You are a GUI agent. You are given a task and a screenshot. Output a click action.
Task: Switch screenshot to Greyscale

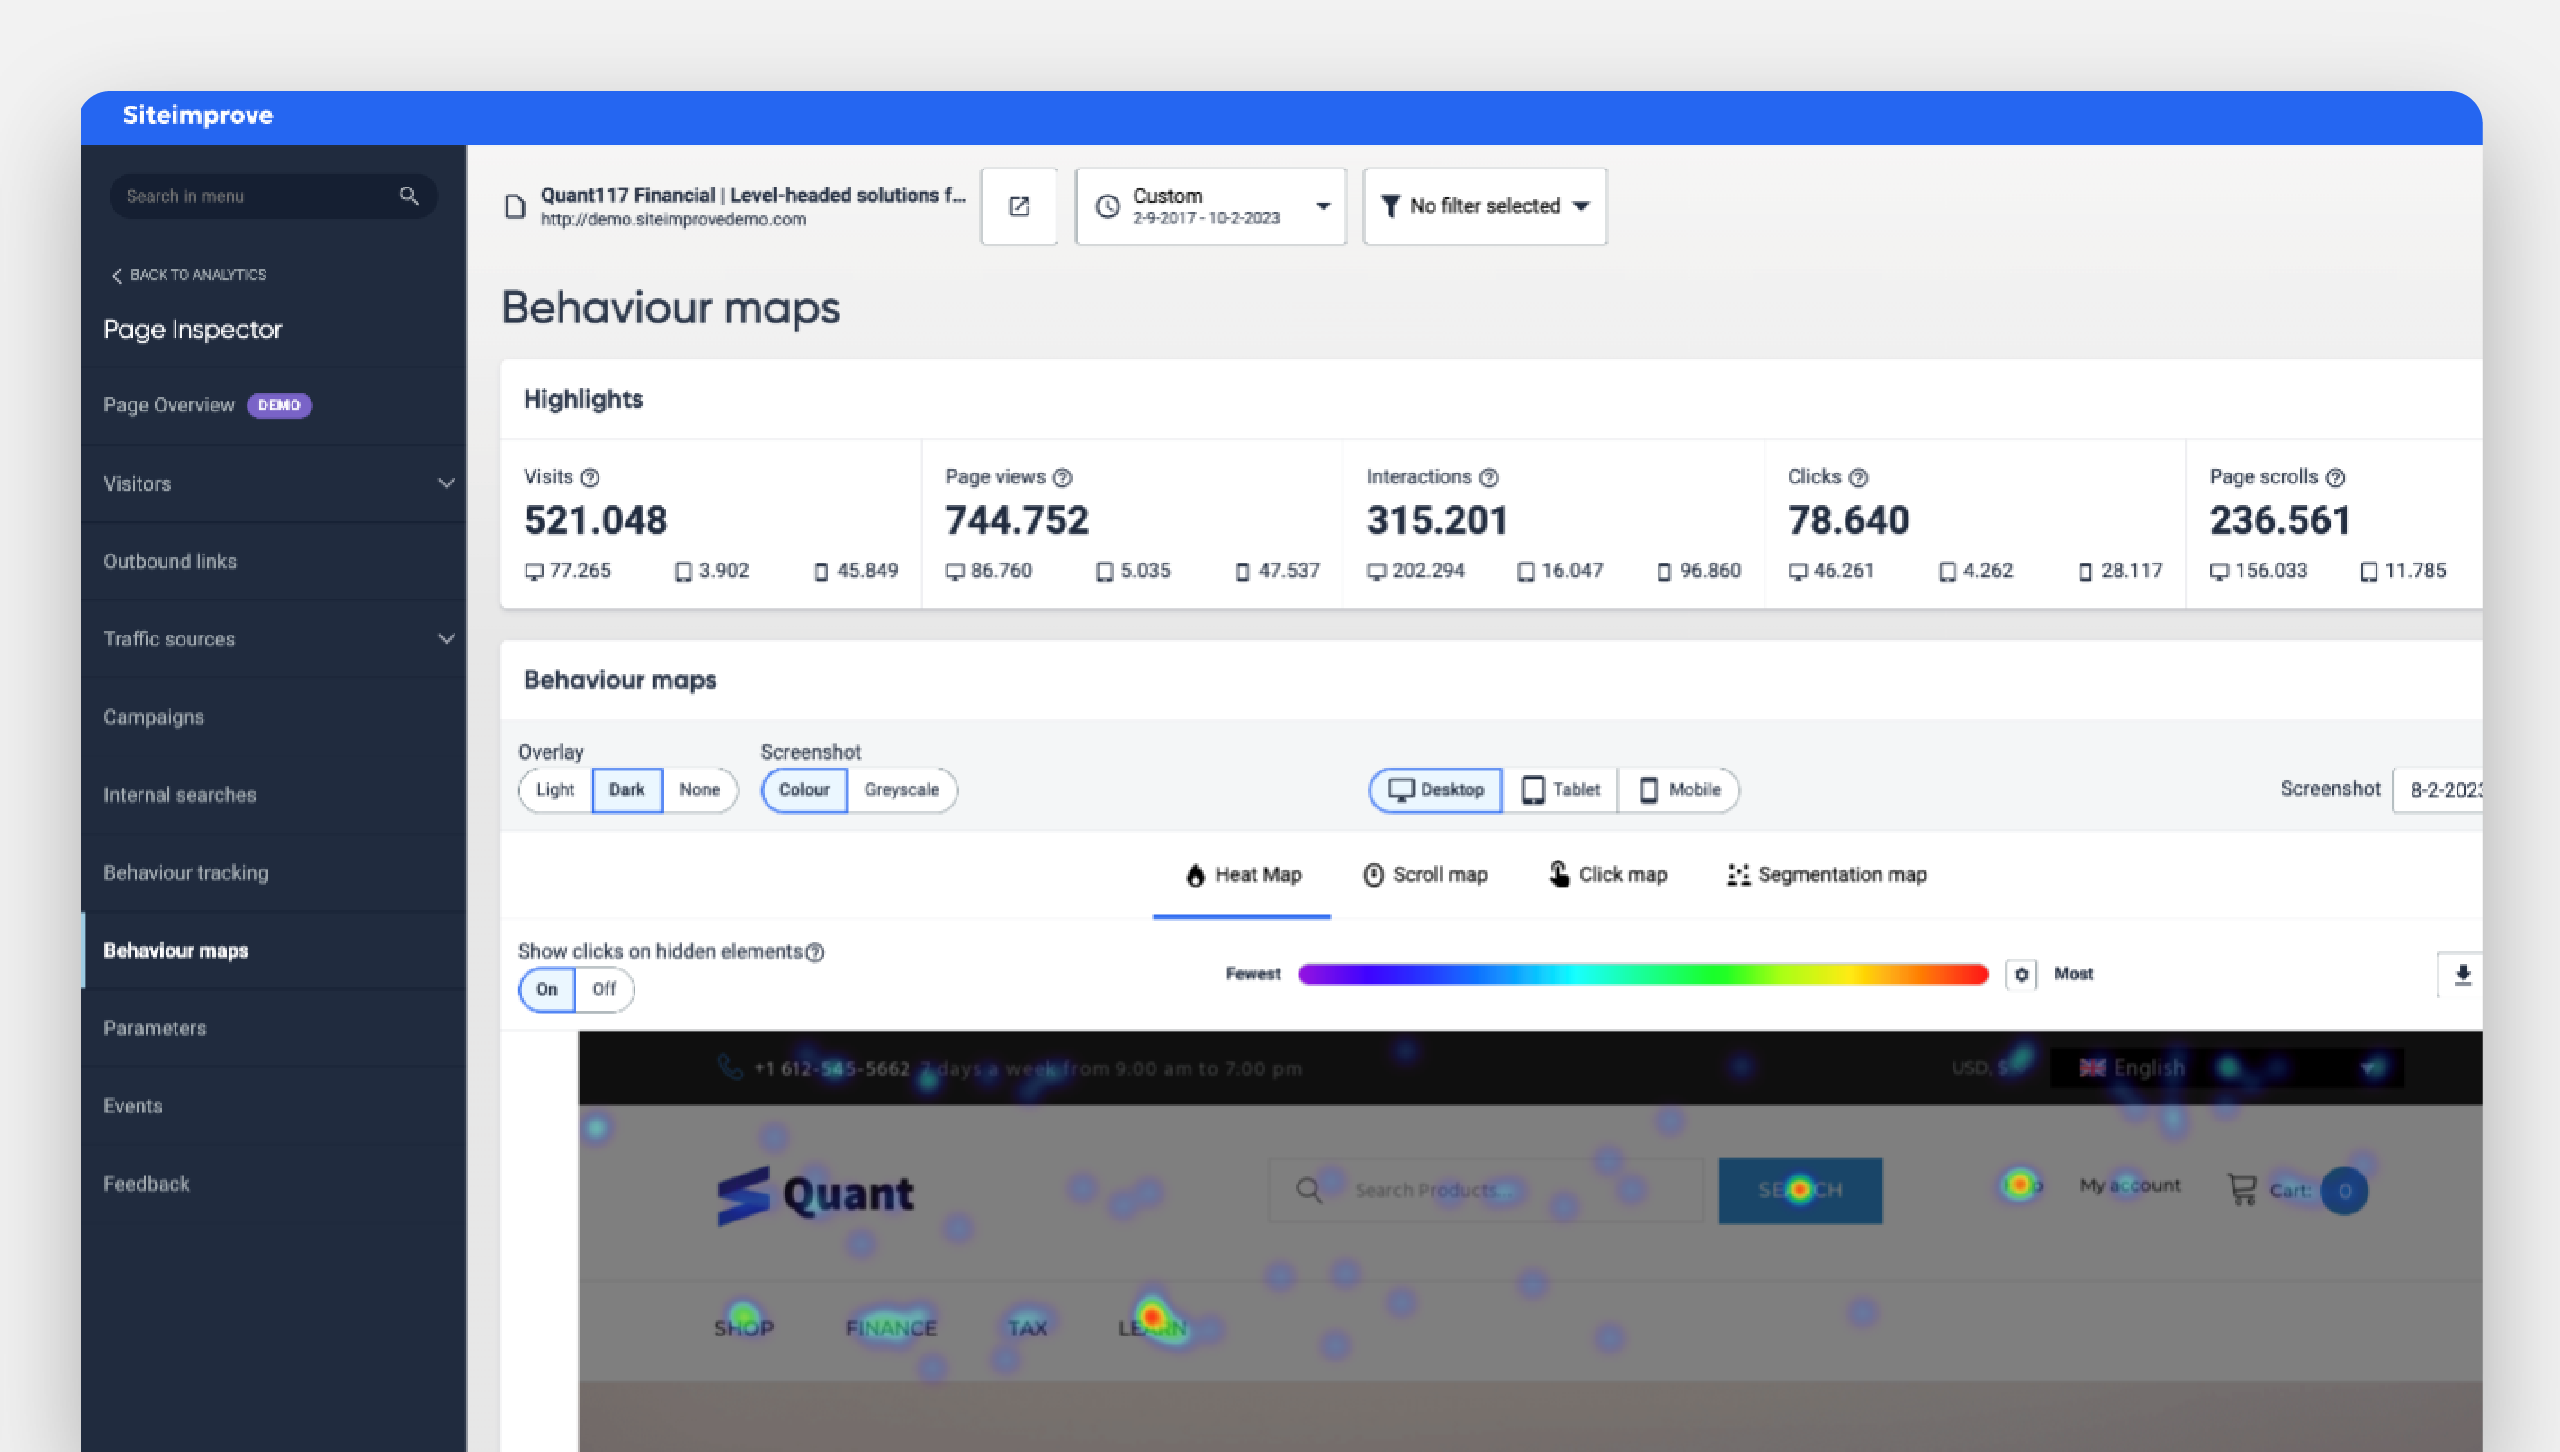coord(902,790)
